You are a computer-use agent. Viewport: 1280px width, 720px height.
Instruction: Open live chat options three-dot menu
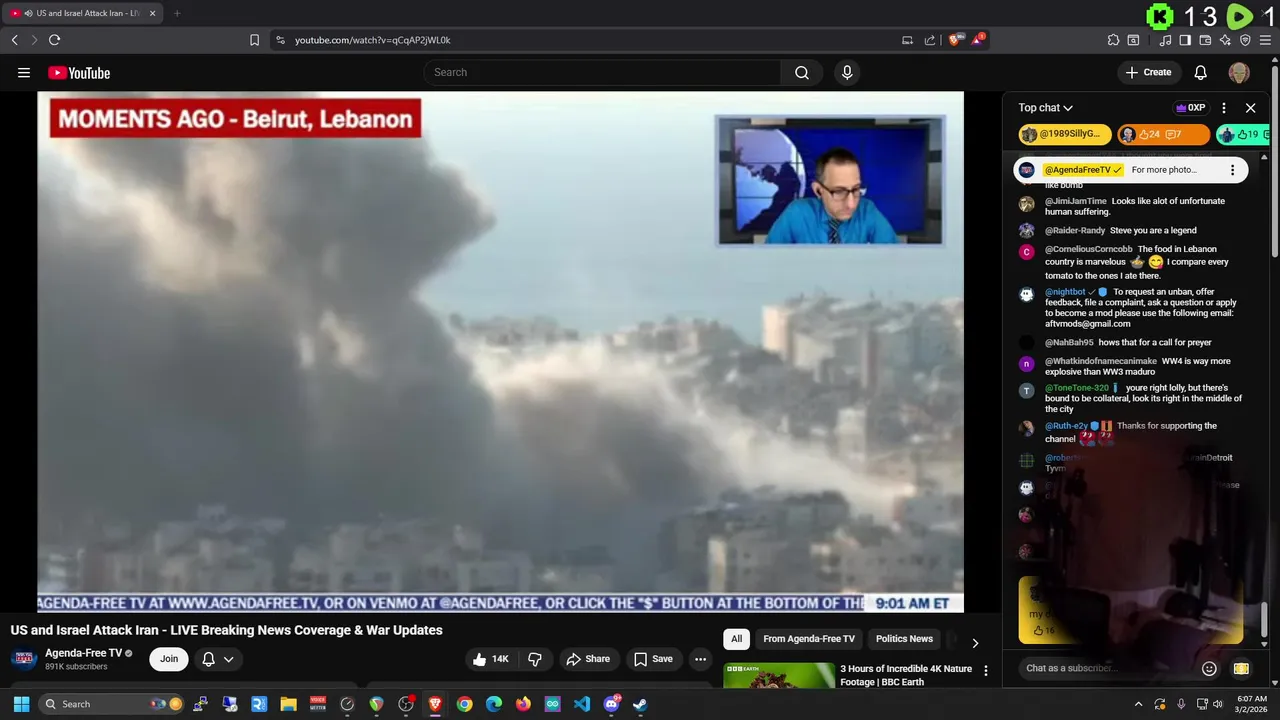point(1224,108)
